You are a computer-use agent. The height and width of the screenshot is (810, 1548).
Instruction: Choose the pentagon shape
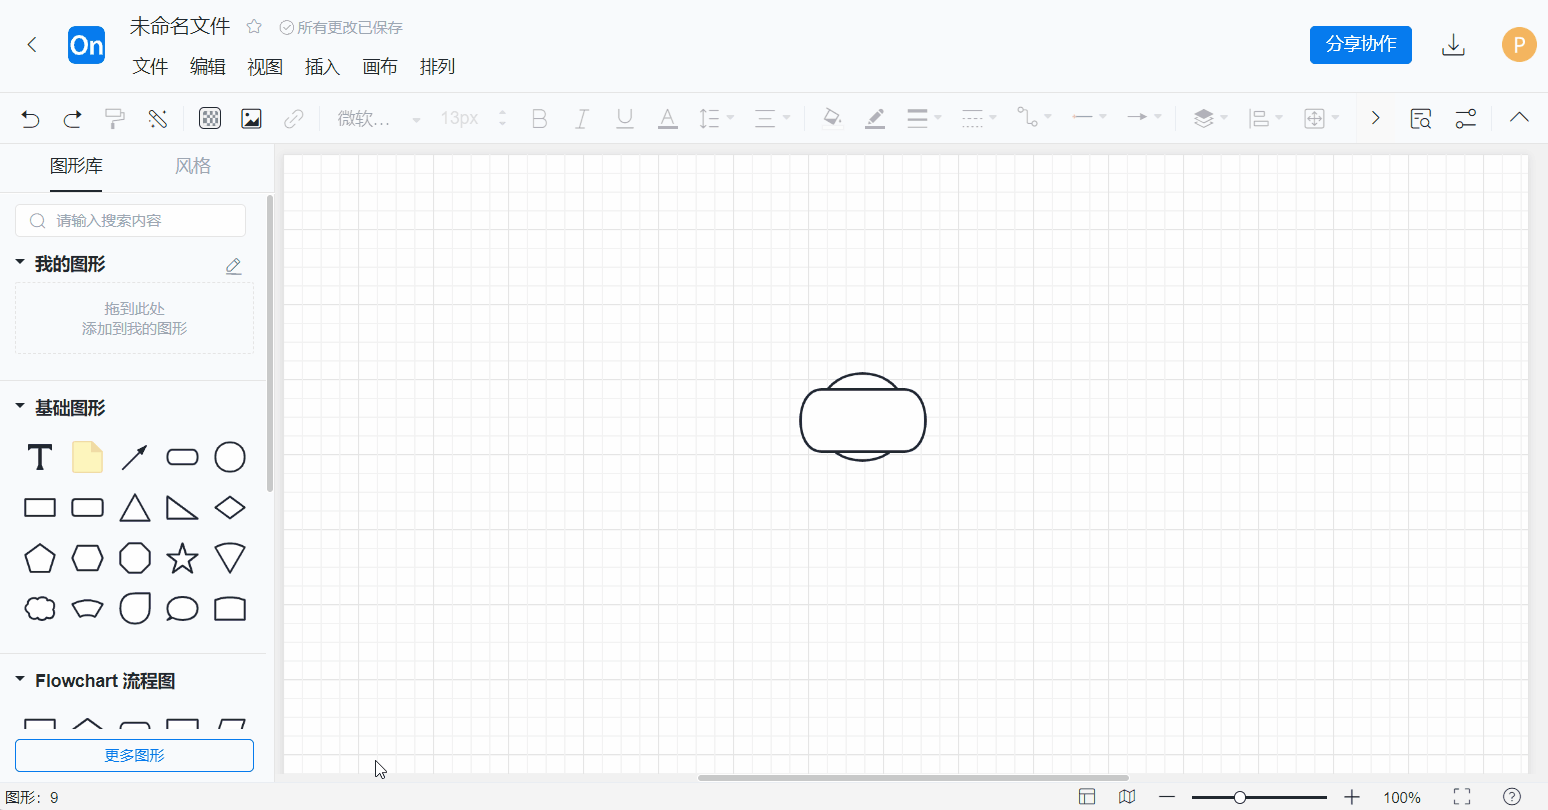pyautogui.click(x=40, y=558)
